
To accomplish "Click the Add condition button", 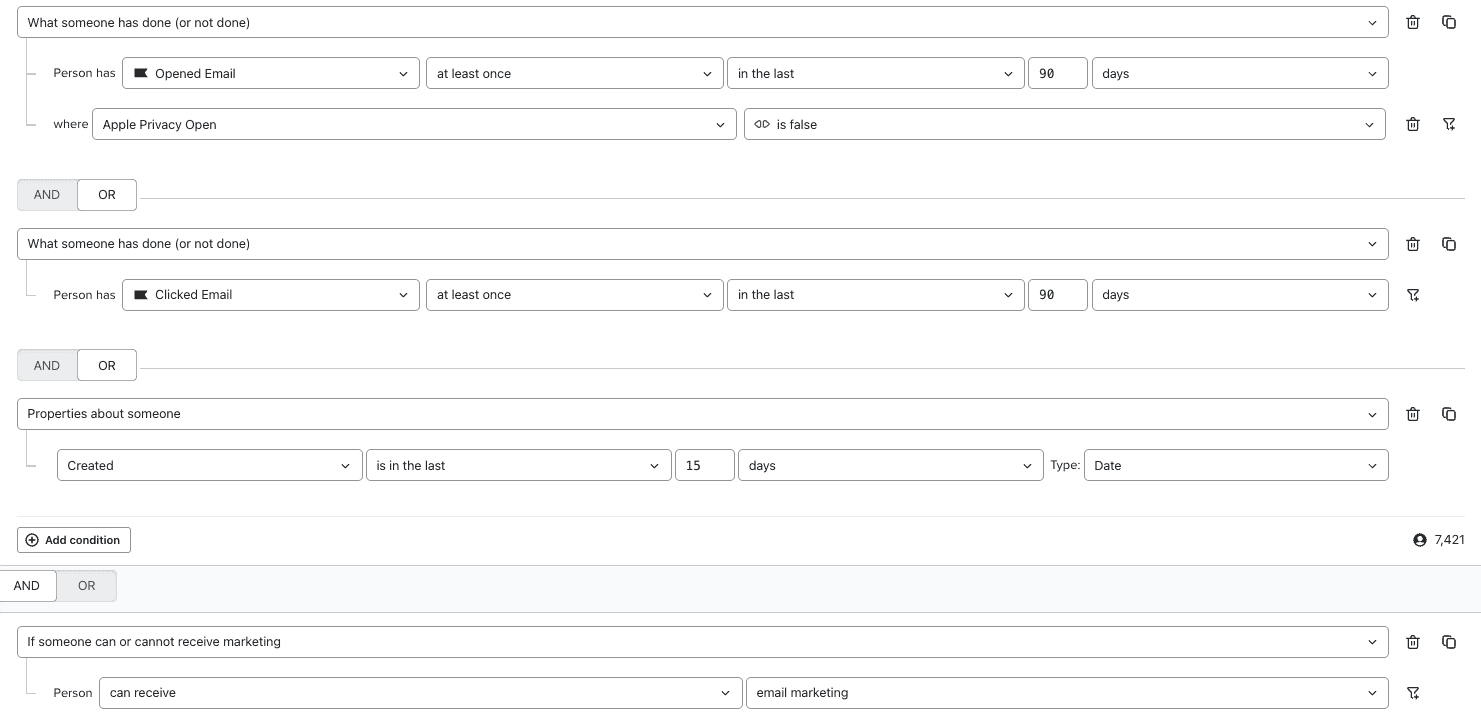I will [74, 540].
